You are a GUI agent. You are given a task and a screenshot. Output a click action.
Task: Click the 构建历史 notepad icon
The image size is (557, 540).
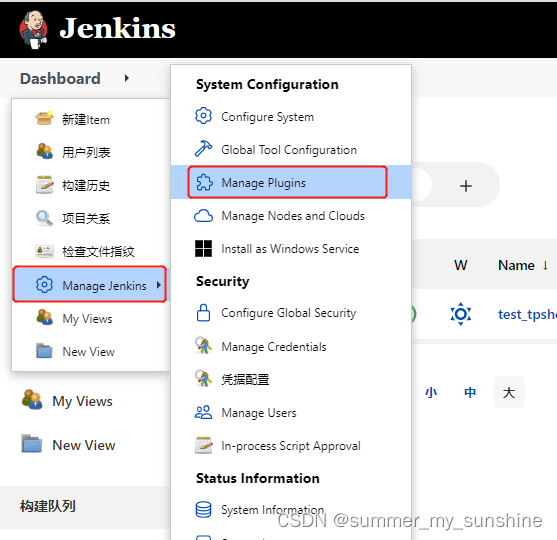(44, 184)
